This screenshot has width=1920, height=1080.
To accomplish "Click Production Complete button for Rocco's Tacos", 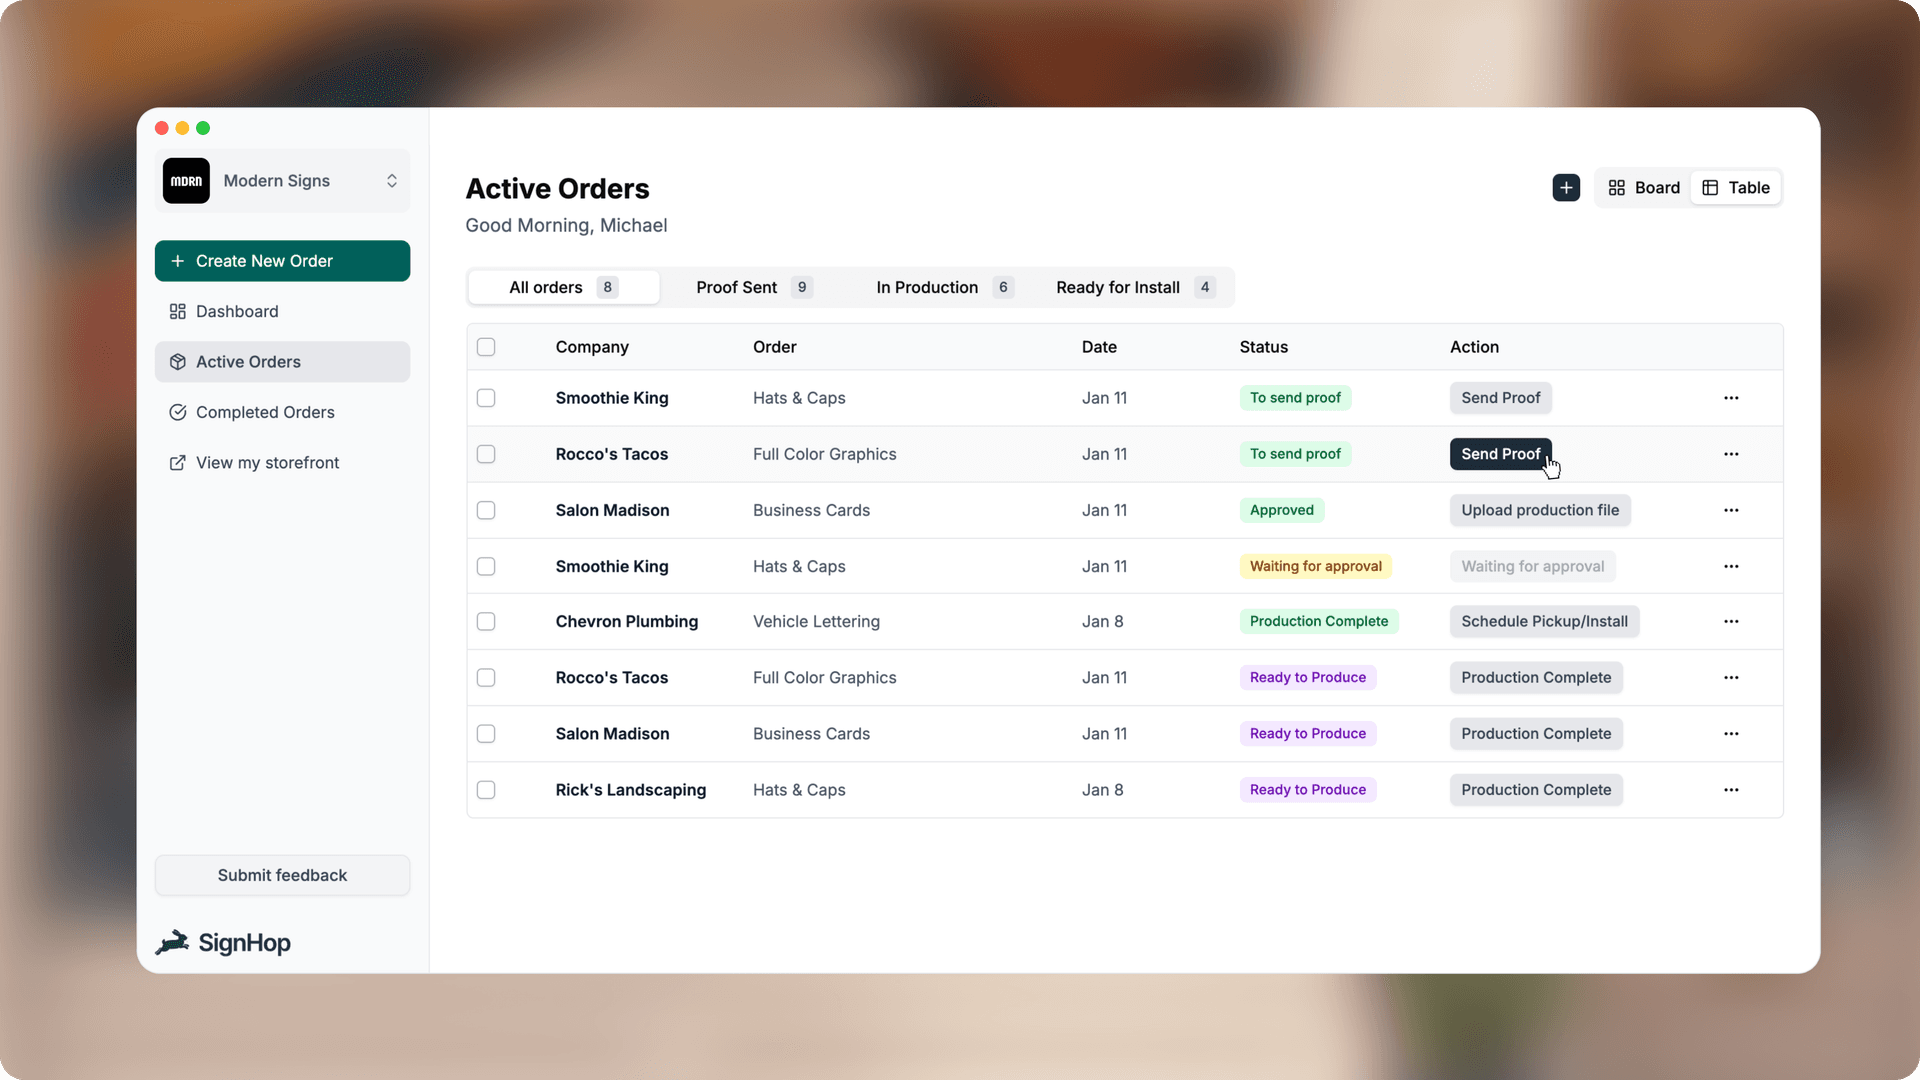I will [x=1536, y=677].
